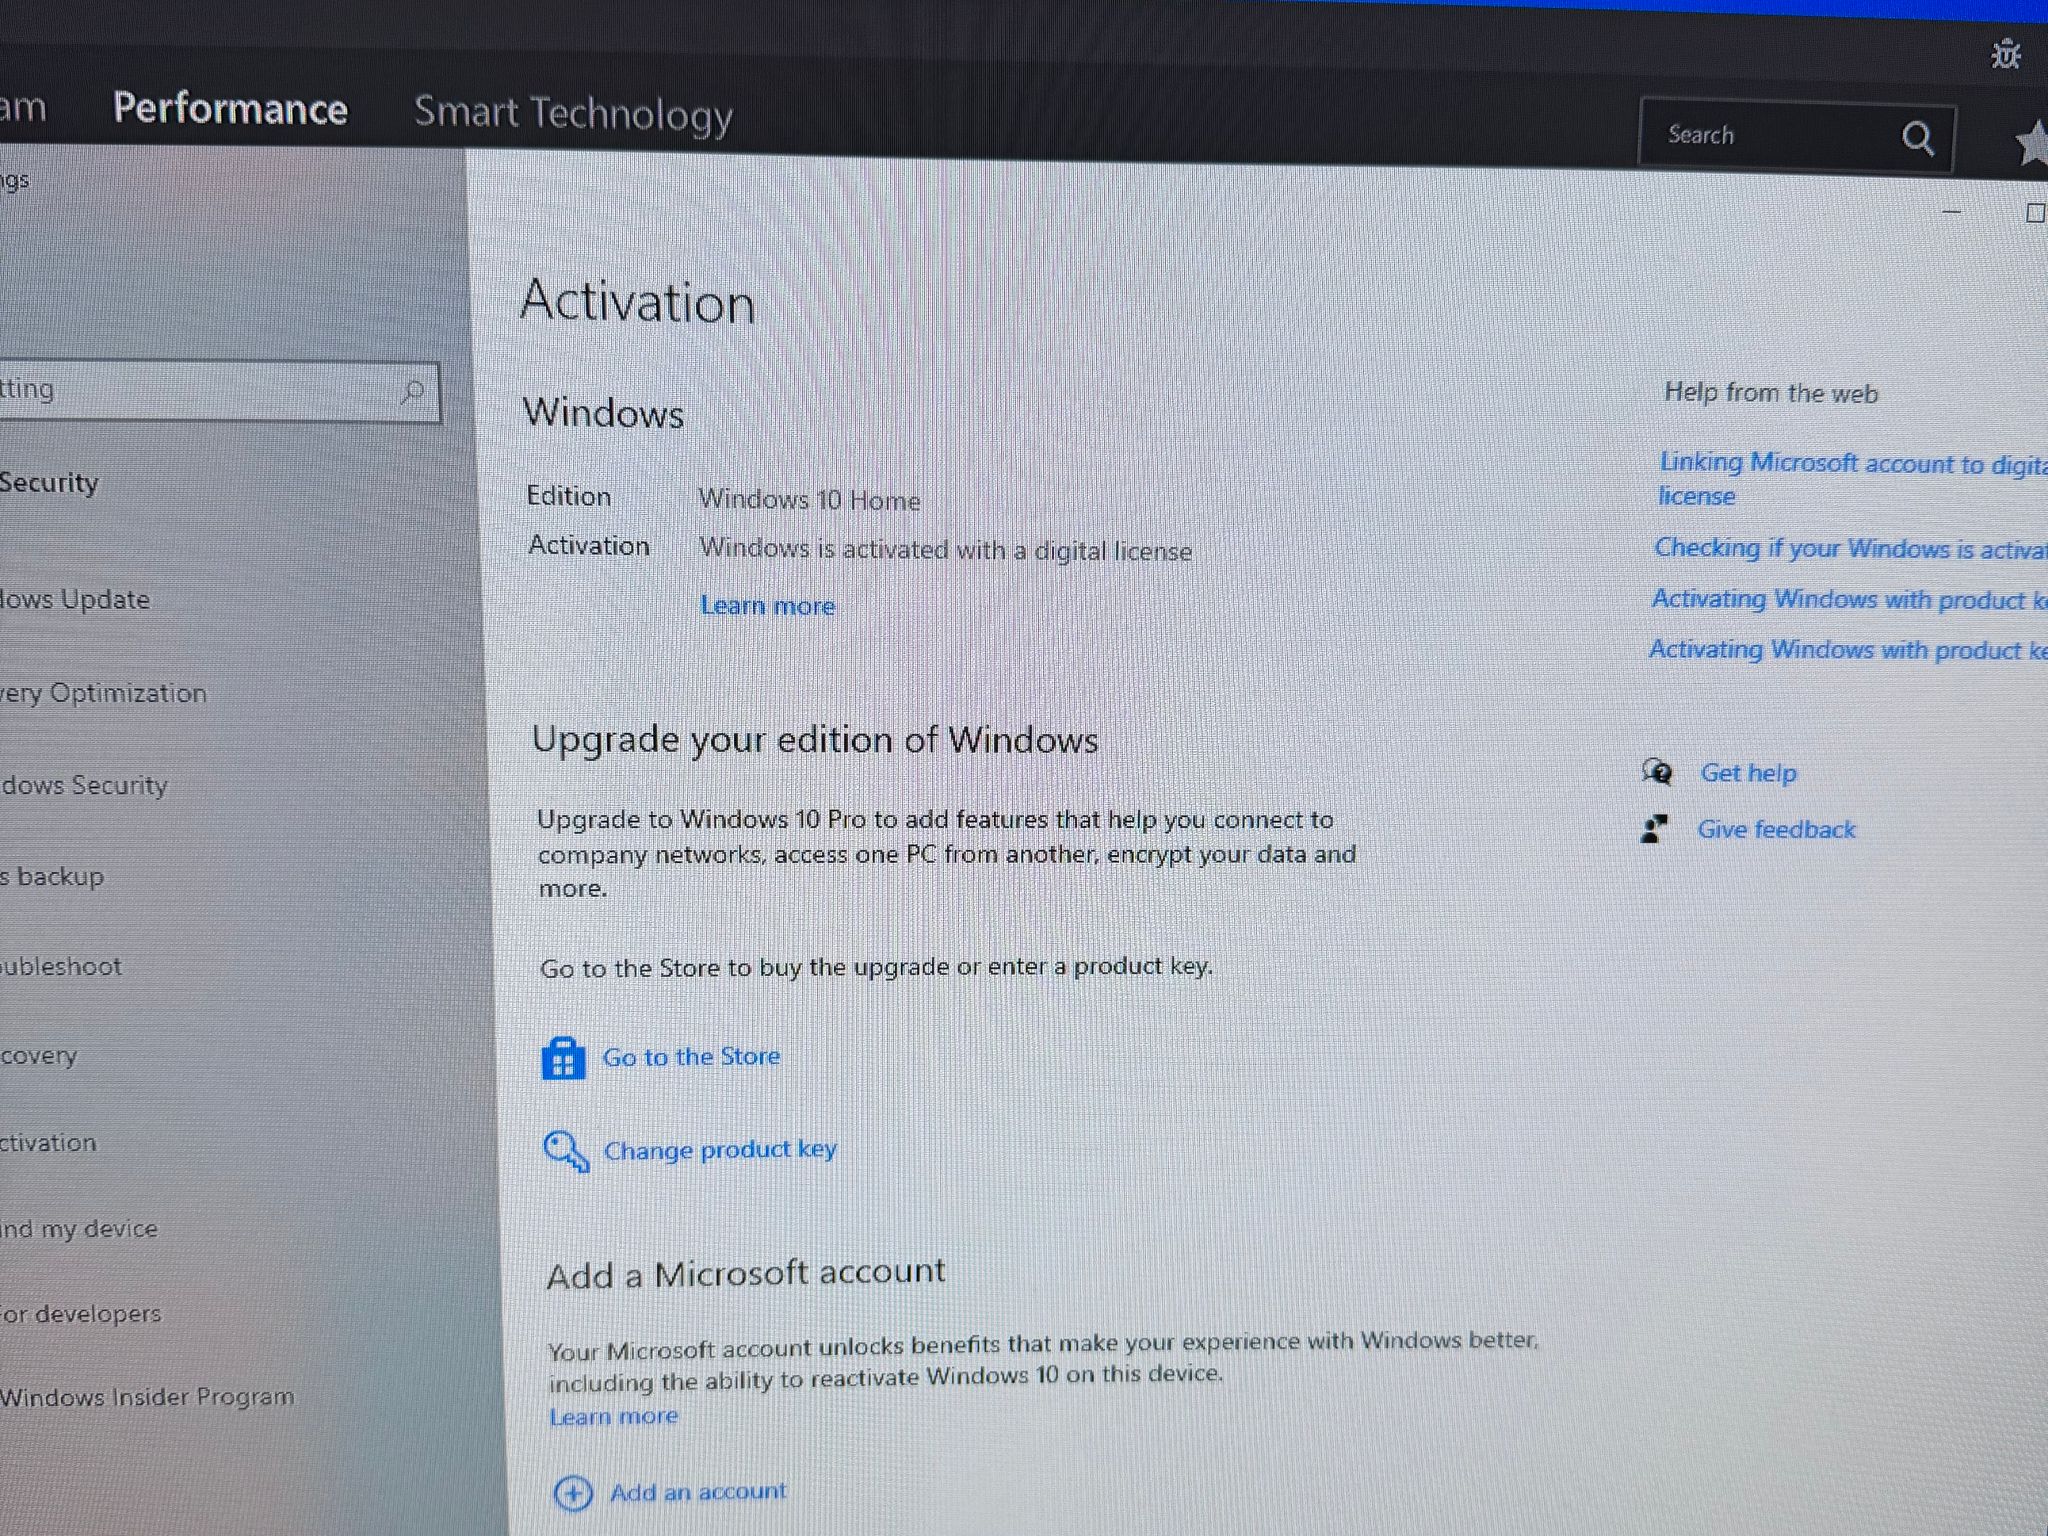
Task: Click Windows is activated with a digital license
Action: tap(945, 549)
